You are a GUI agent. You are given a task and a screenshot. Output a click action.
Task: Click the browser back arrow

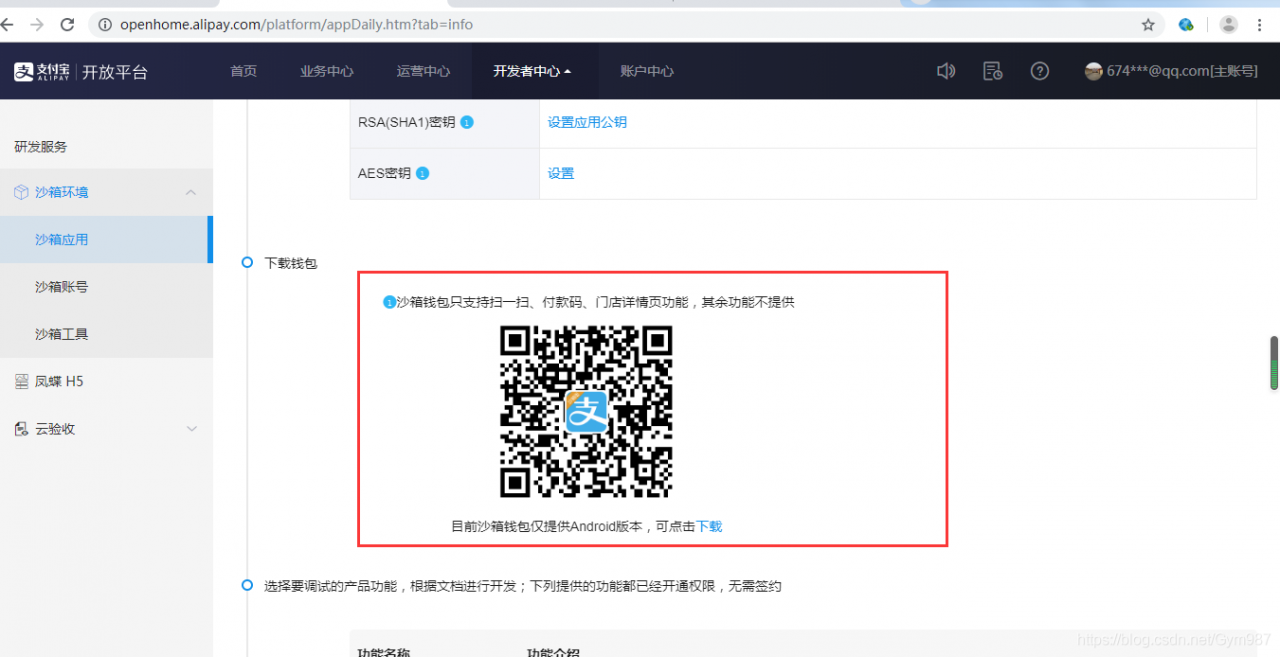coord(8,24)
